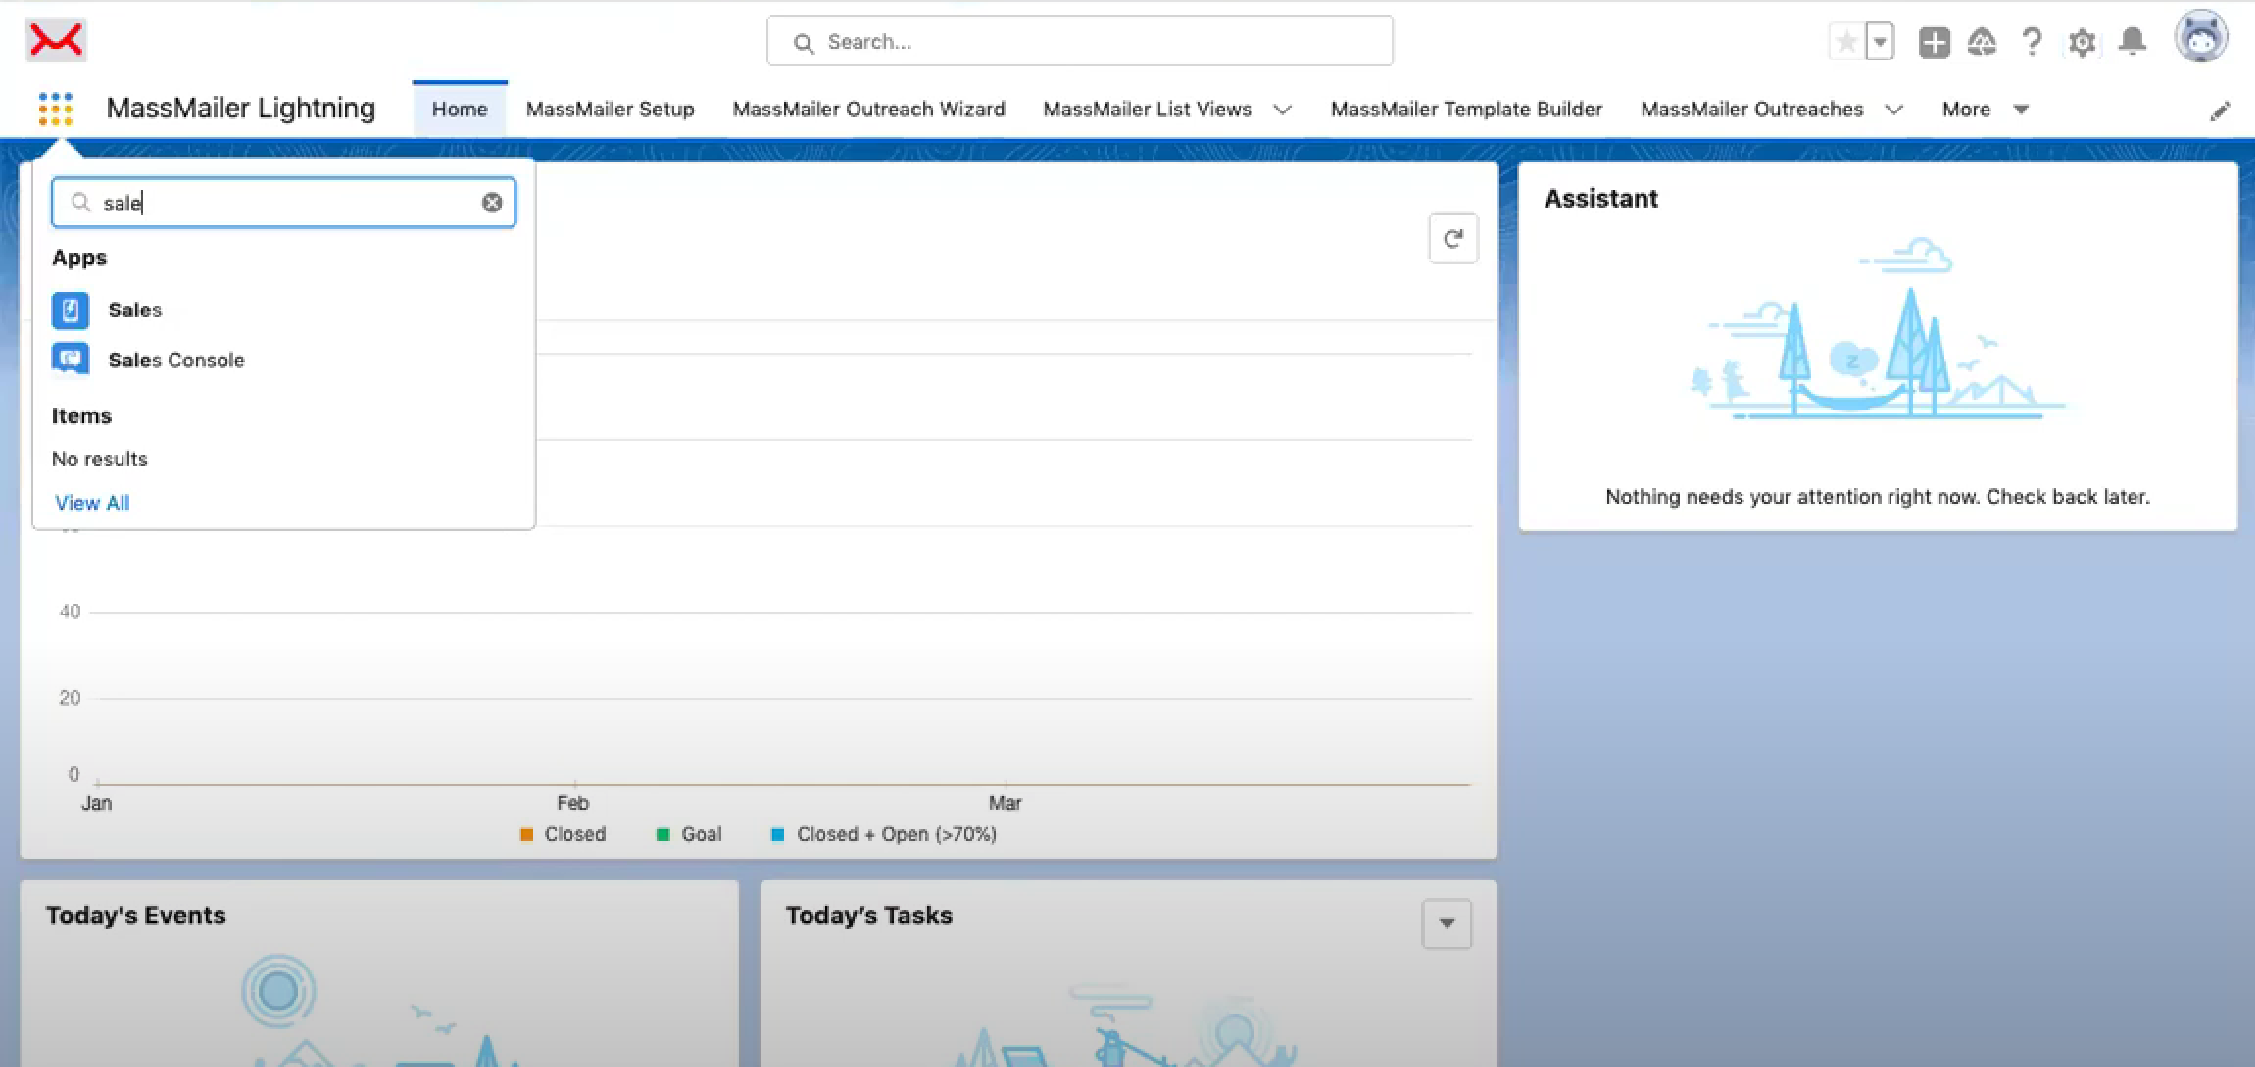
Task: Open the user profile avatar
Action: (x=2201, y=38)
